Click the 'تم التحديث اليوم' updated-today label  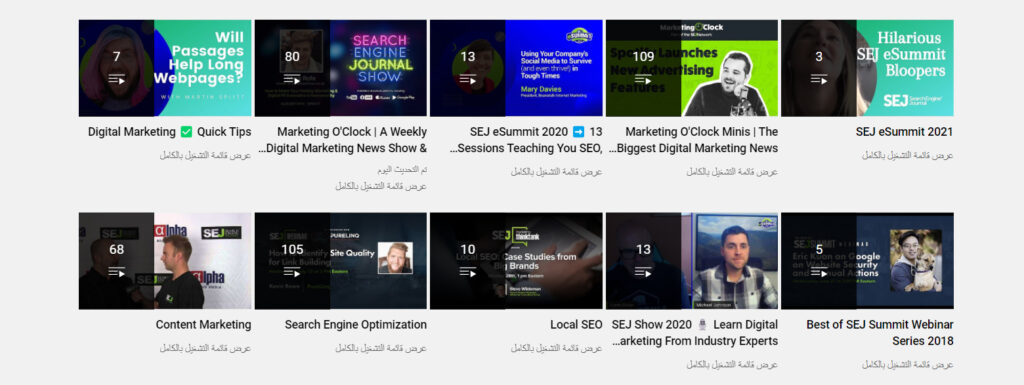point(402,170)
